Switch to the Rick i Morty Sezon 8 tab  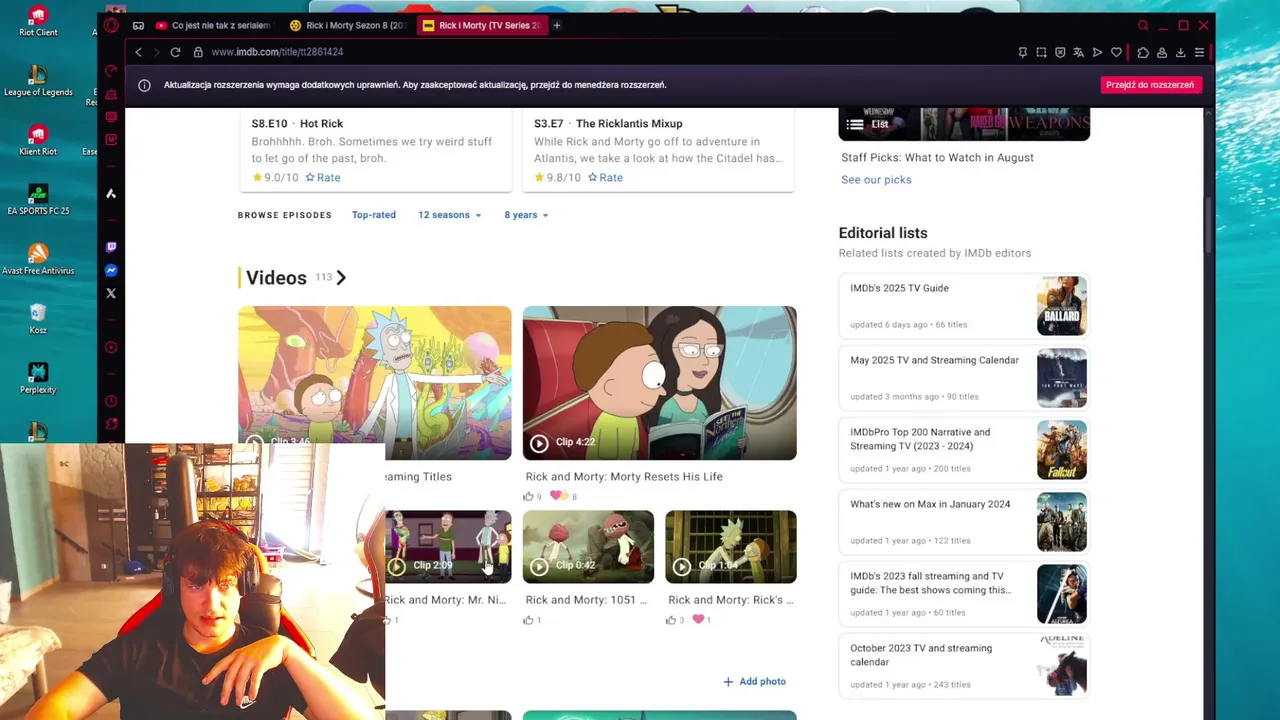pyautogui.click(x=348, y=25)
